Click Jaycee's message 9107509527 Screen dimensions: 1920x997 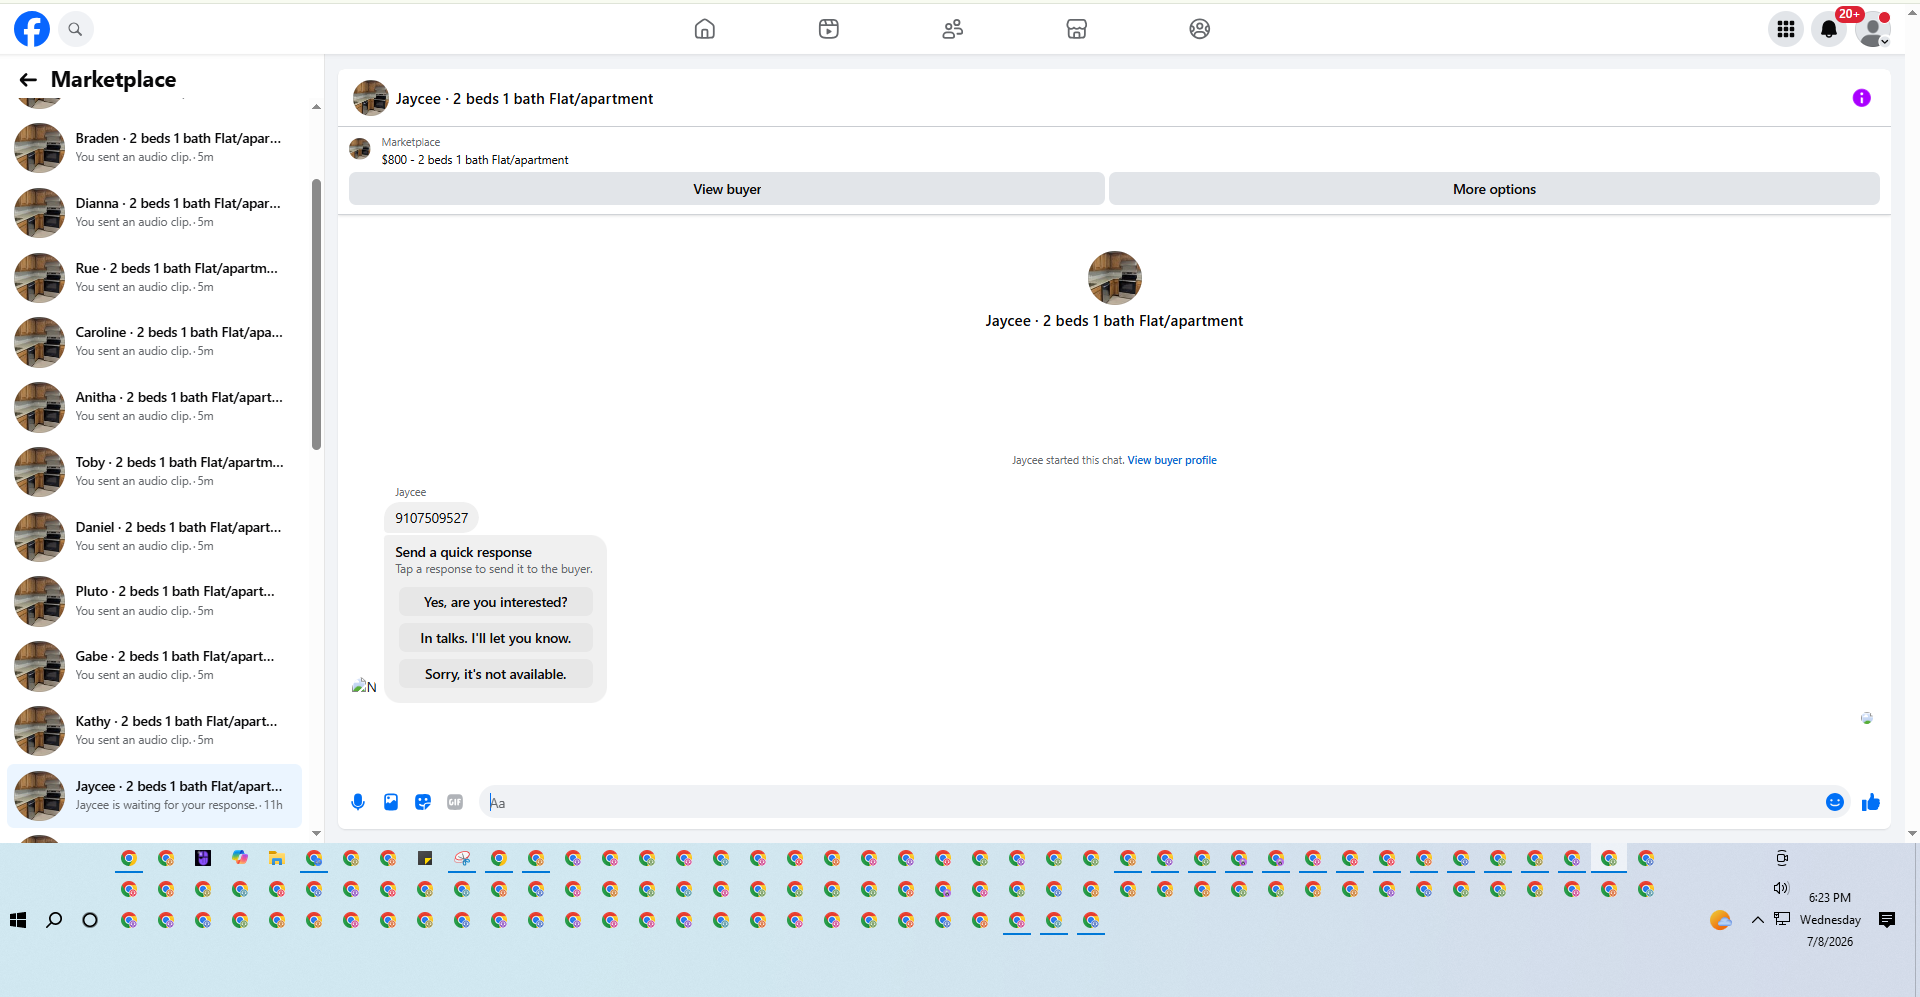tap(432, 518)
